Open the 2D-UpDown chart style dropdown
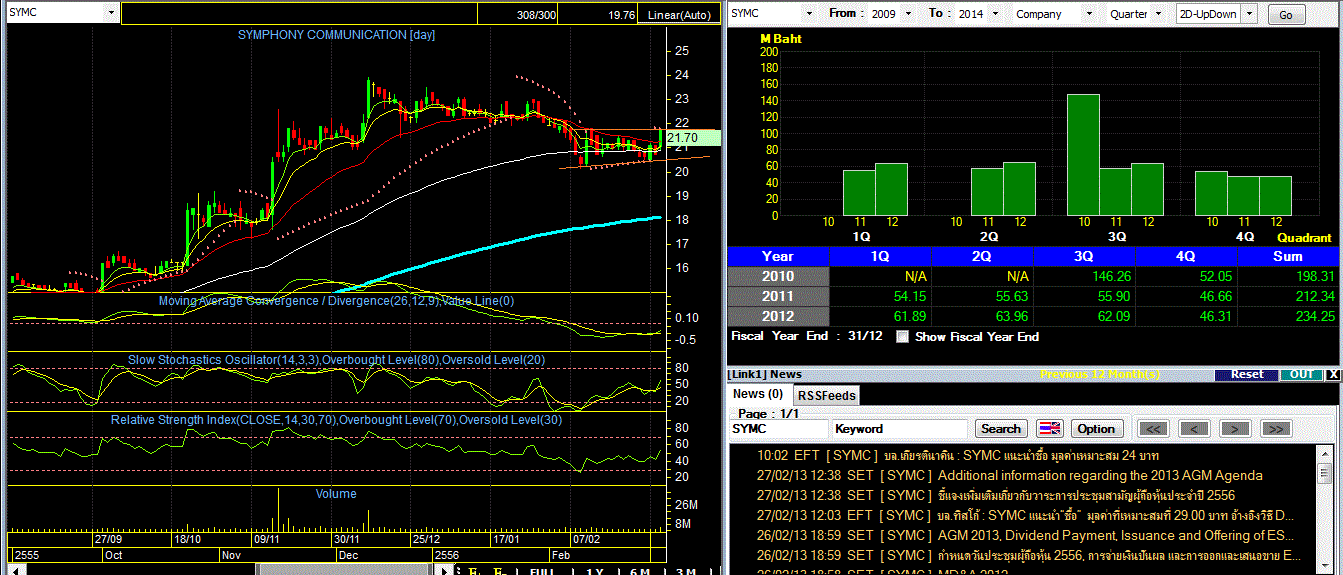Screen dimensions: 1343x575 click(1251, 13)
